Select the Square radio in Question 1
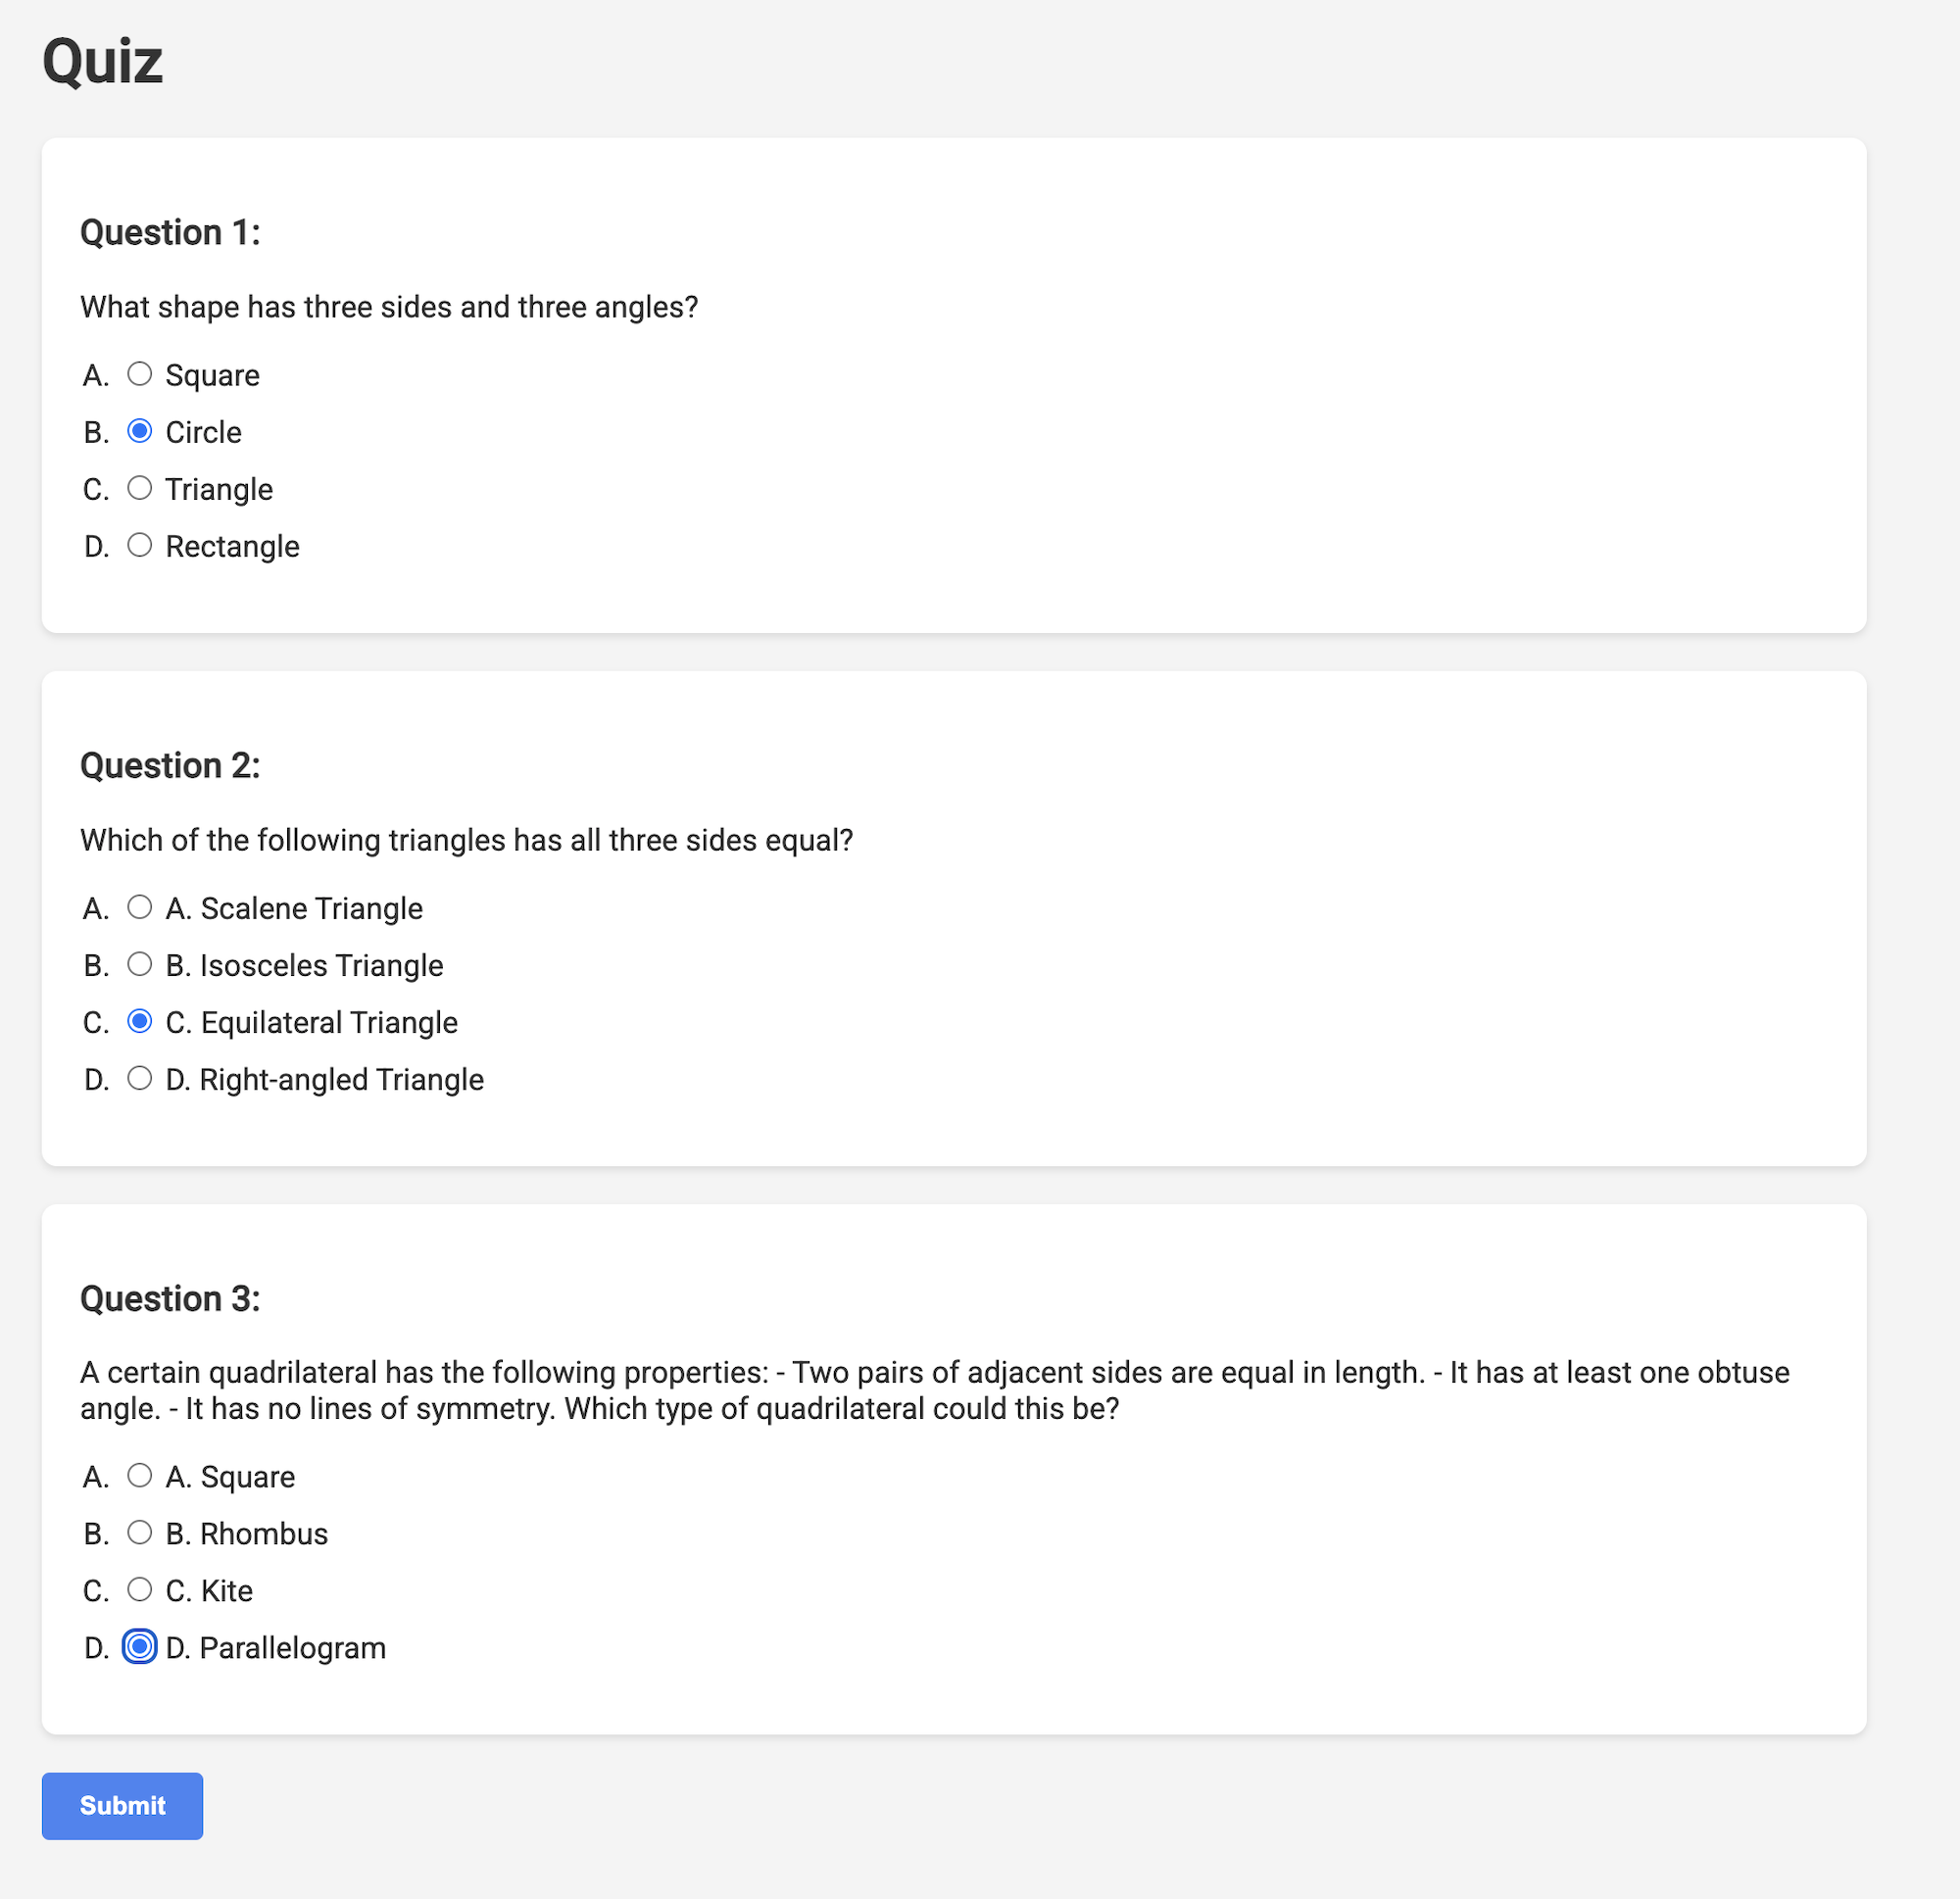This screenshot has width=1960, height=1899. click(x=140, y=374)
